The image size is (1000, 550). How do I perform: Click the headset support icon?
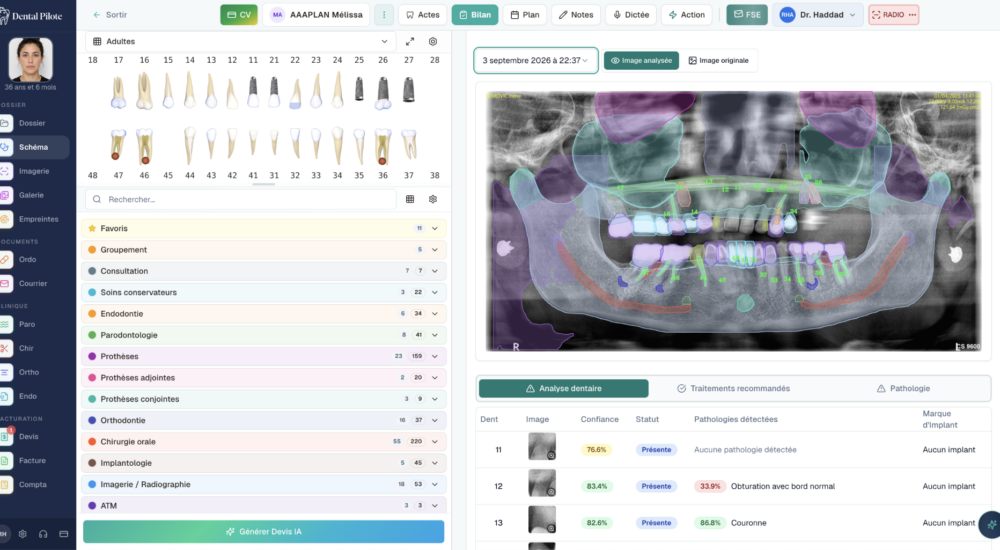43,534
